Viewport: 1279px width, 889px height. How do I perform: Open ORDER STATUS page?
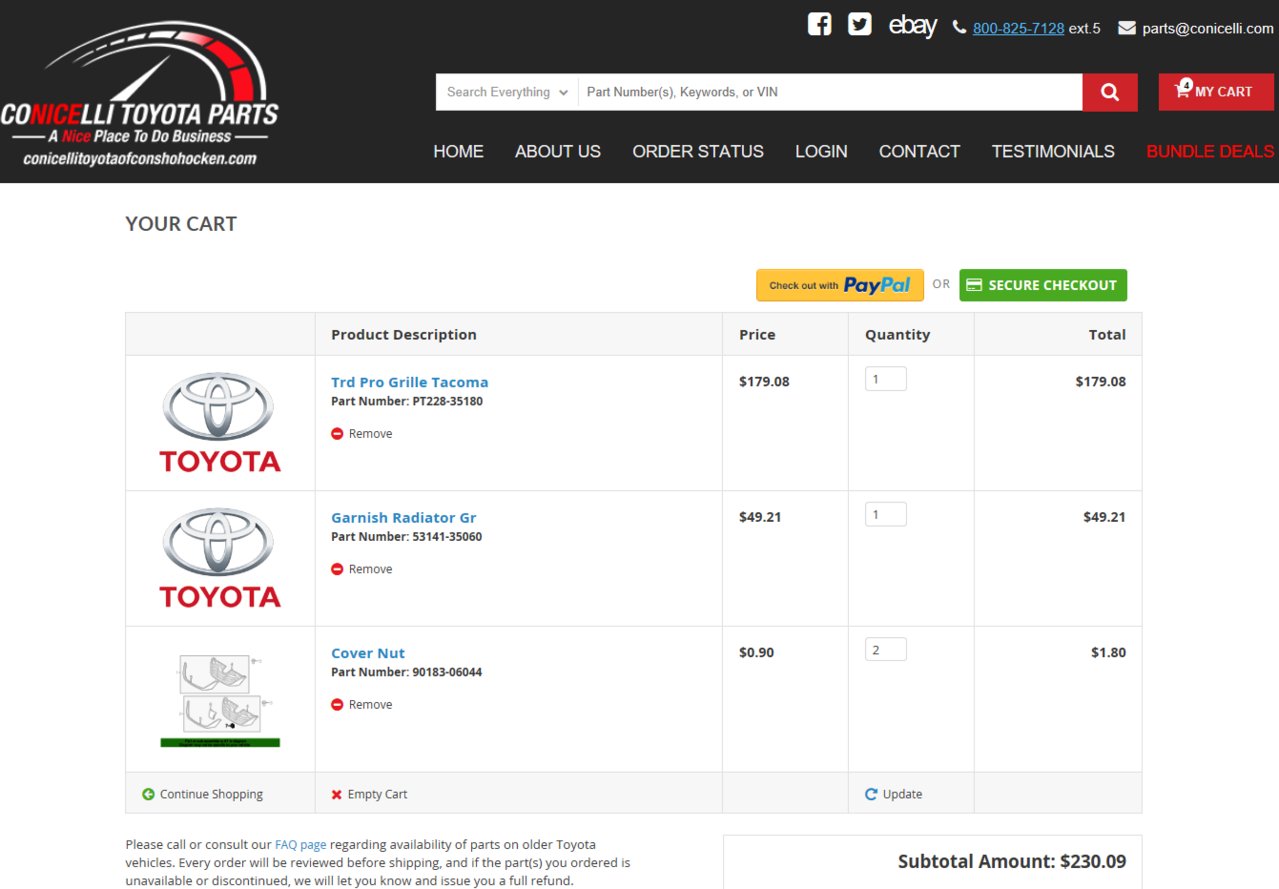[698, 152]
